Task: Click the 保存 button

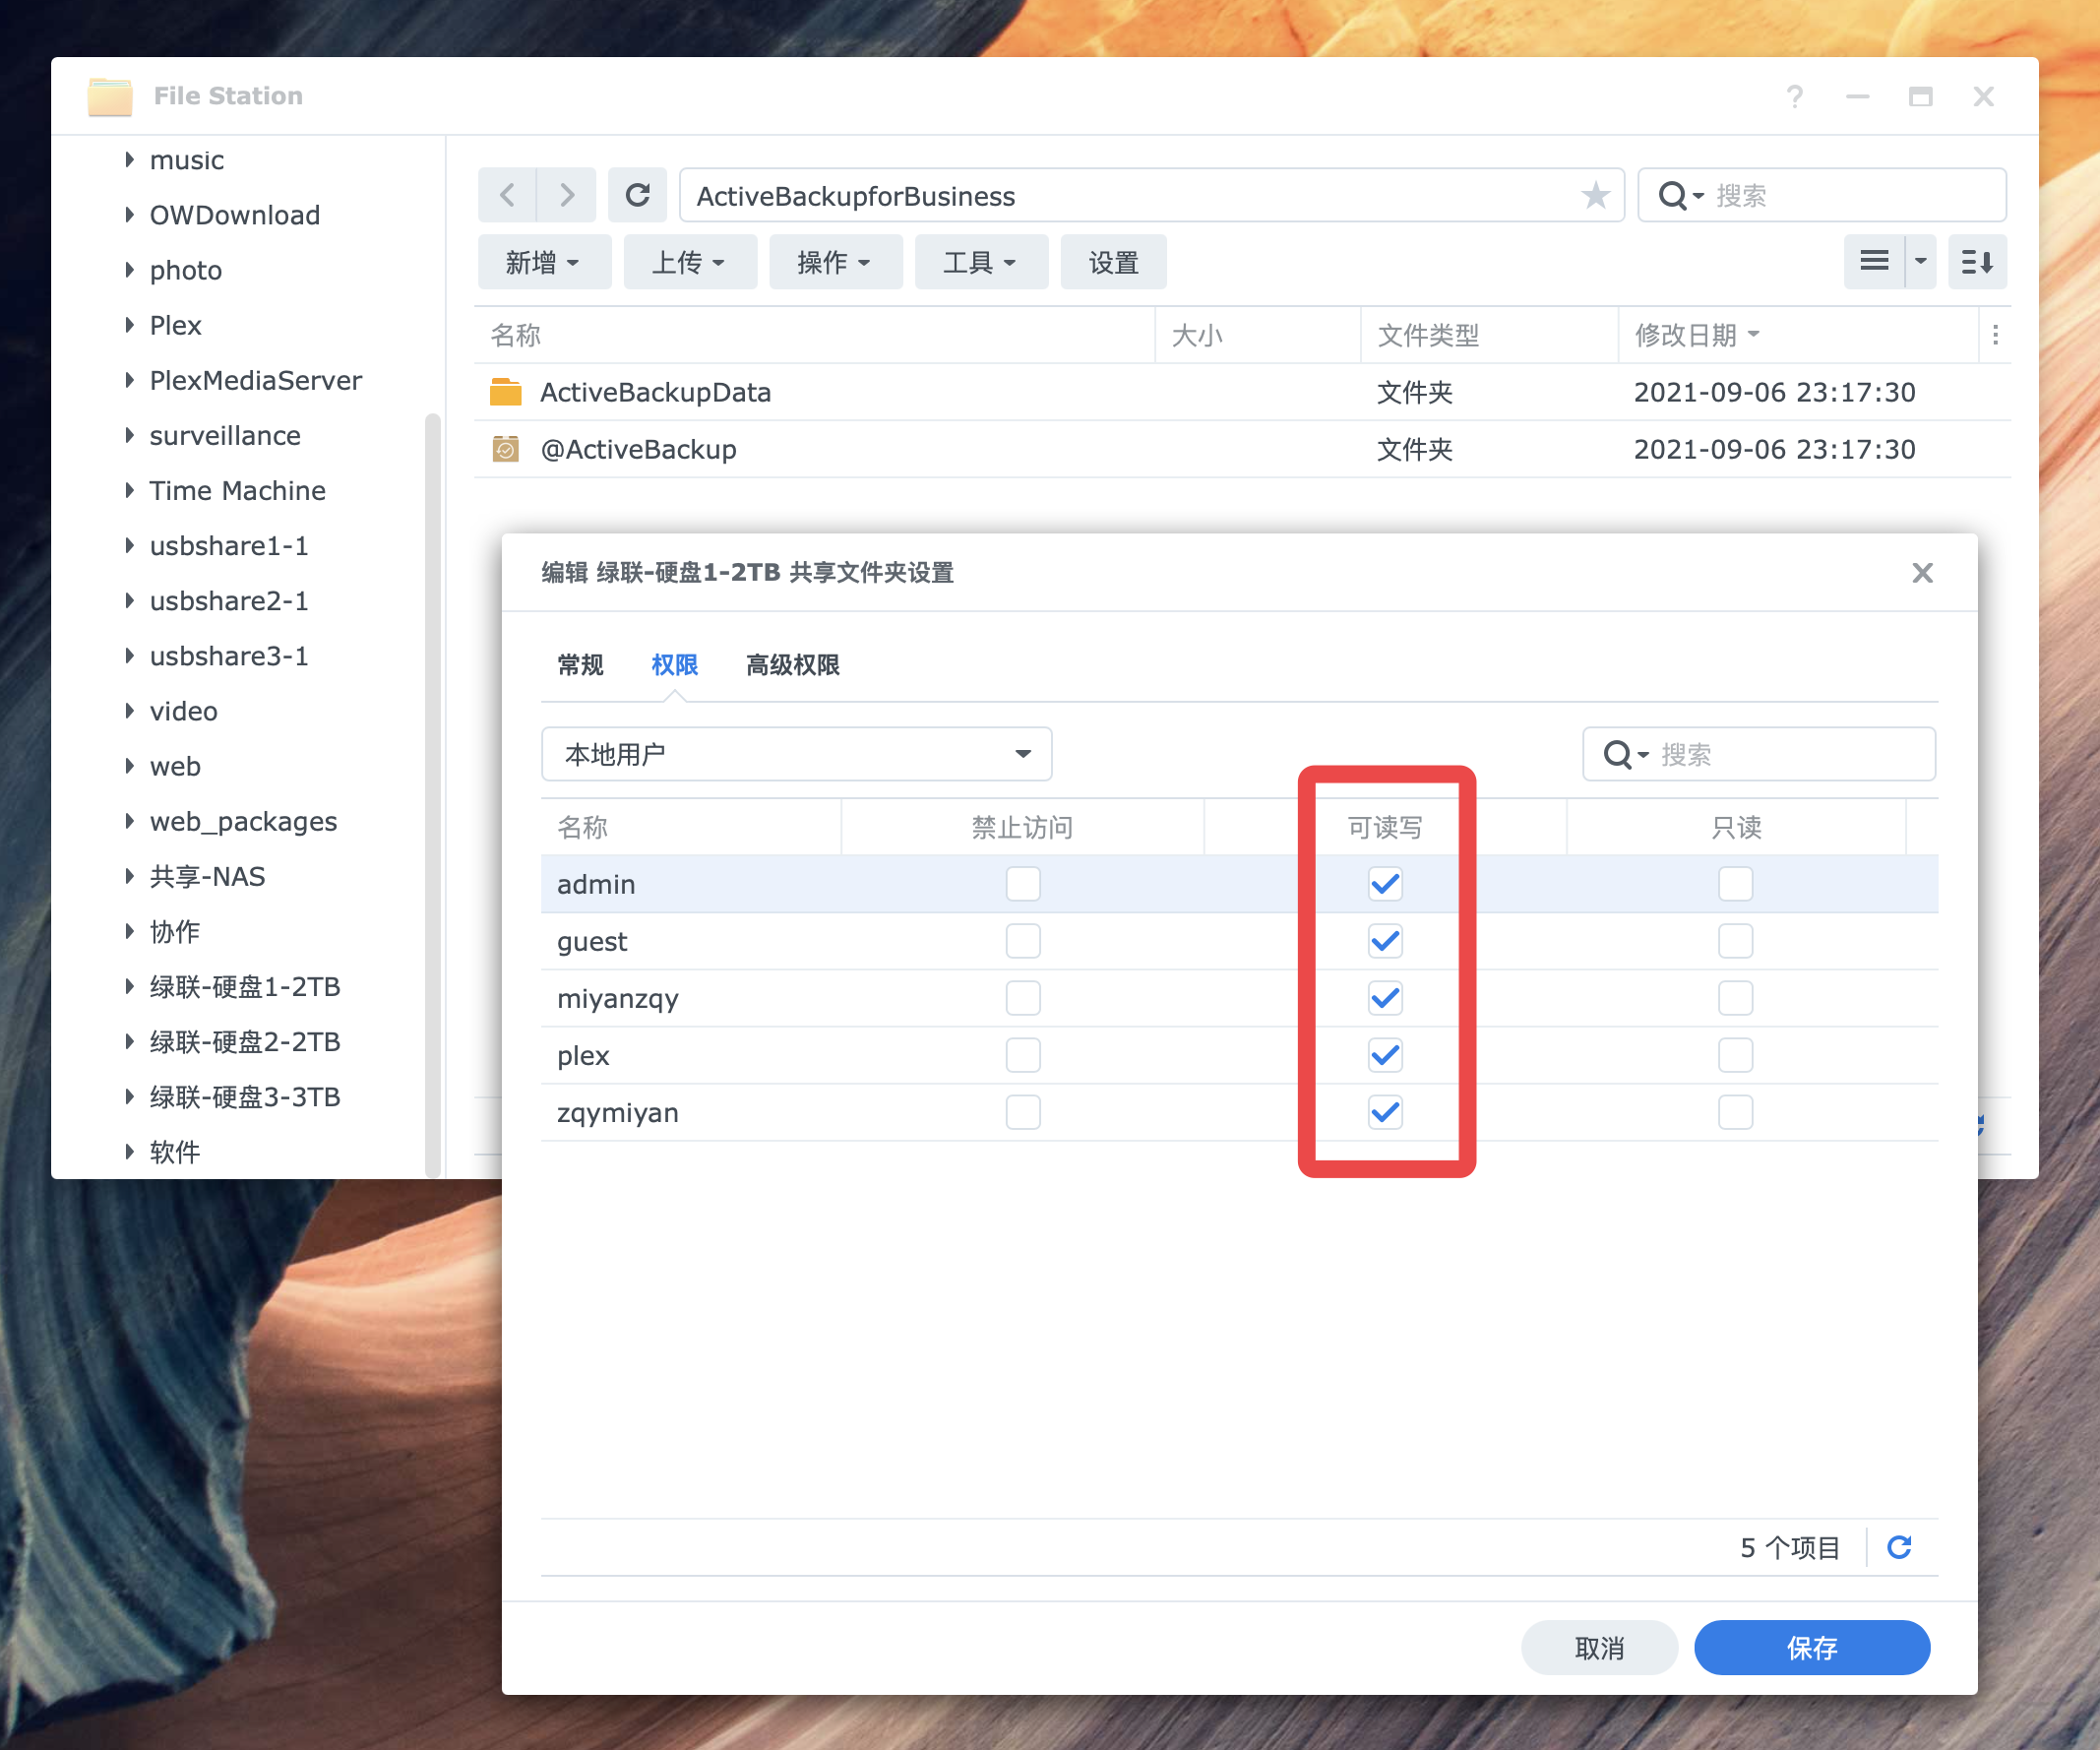Action: [x=1811, y=1647]
